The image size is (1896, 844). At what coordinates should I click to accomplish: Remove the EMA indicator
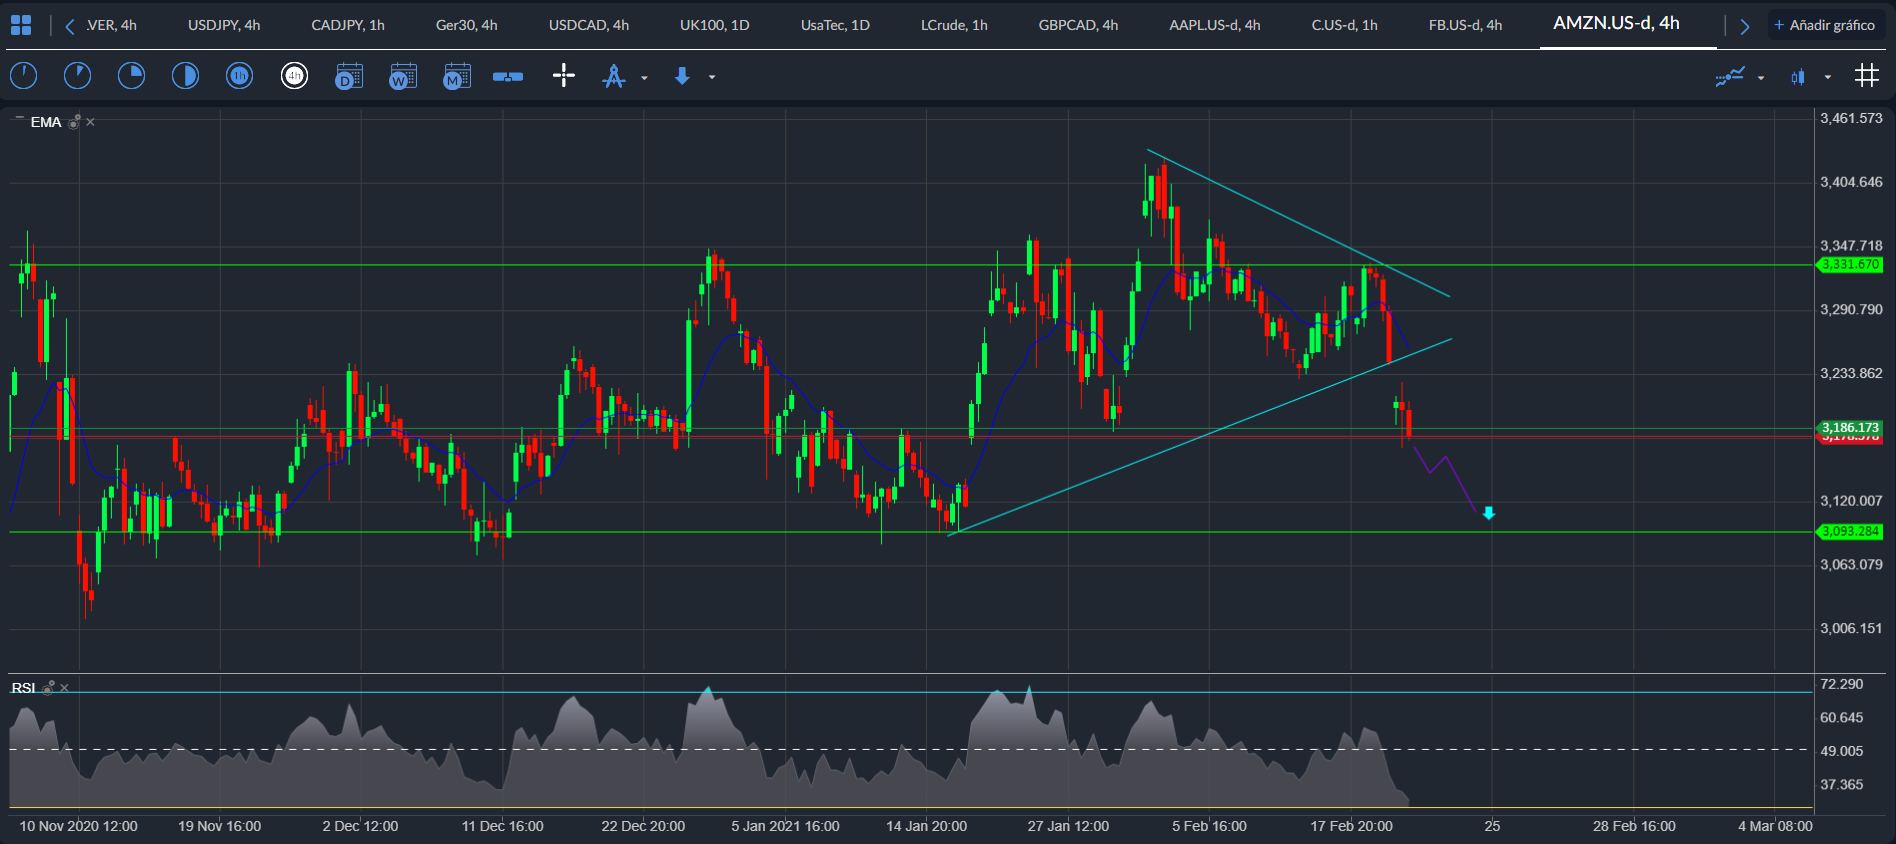pyautogui.click(x=90, y=122)
